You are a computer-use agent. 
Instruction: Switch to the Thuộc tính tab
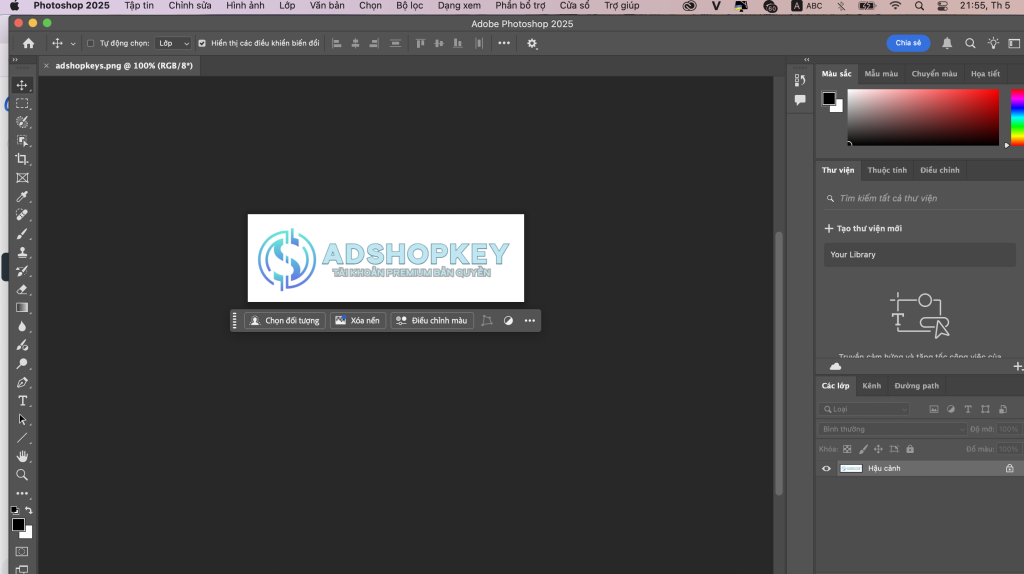point(887,170)
